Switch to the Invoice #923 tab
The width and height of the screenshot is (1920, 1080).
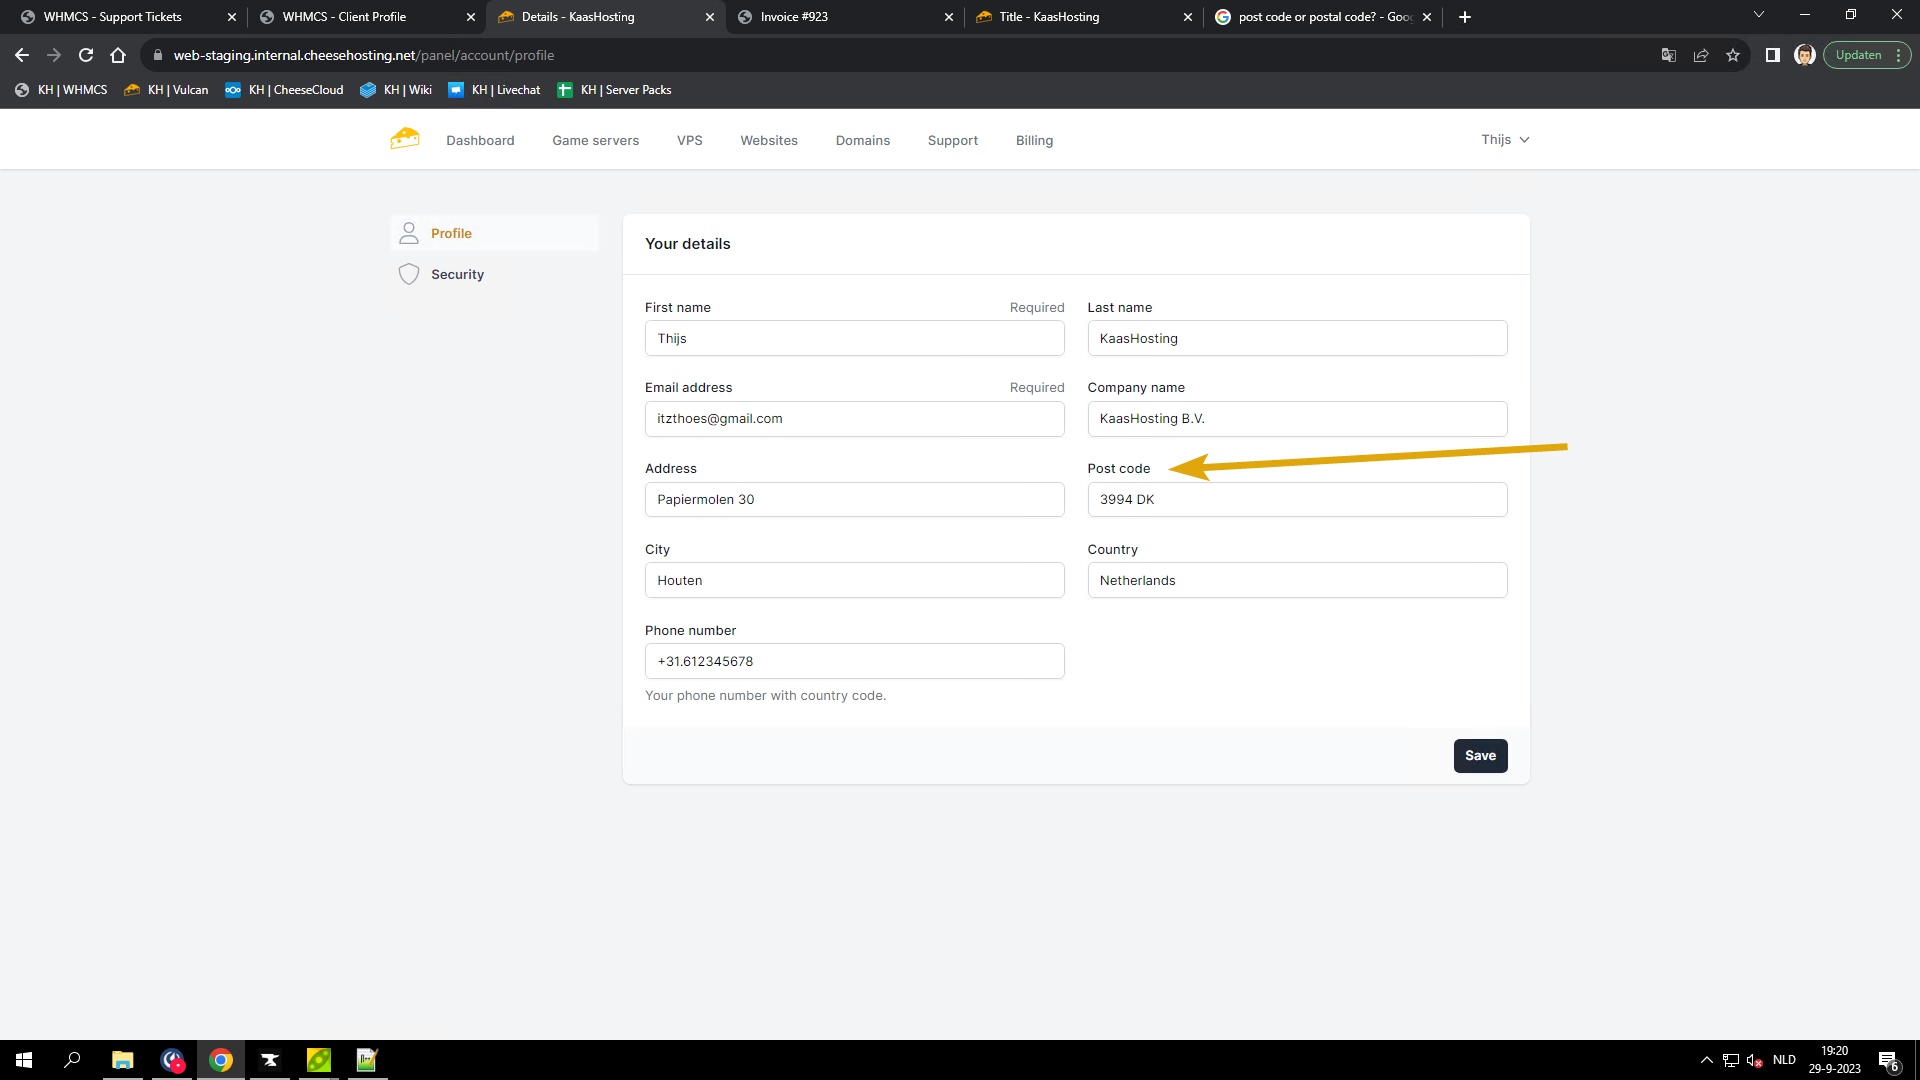tap(794, 17)
